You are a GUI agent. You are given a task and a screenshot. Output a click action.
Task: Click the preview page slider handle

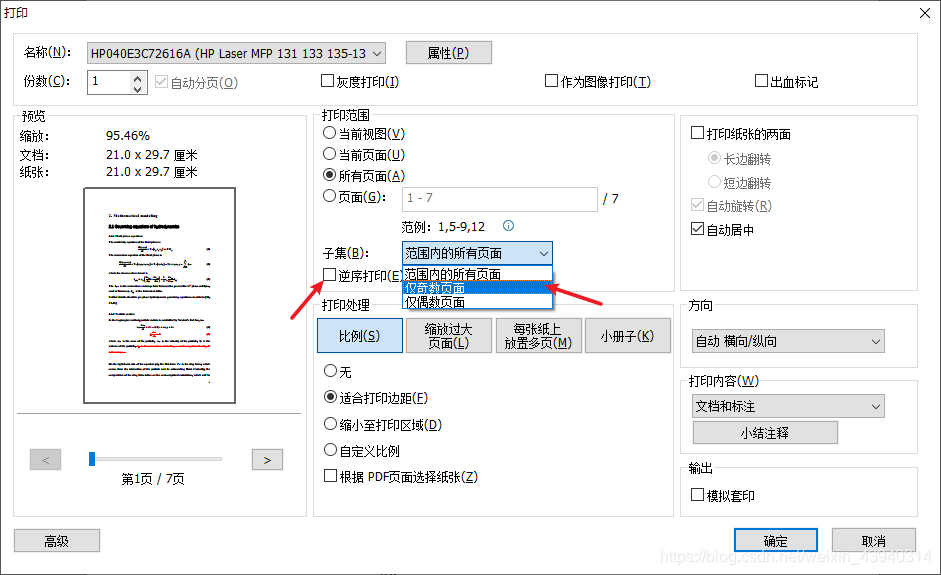[x=92, y=459]
